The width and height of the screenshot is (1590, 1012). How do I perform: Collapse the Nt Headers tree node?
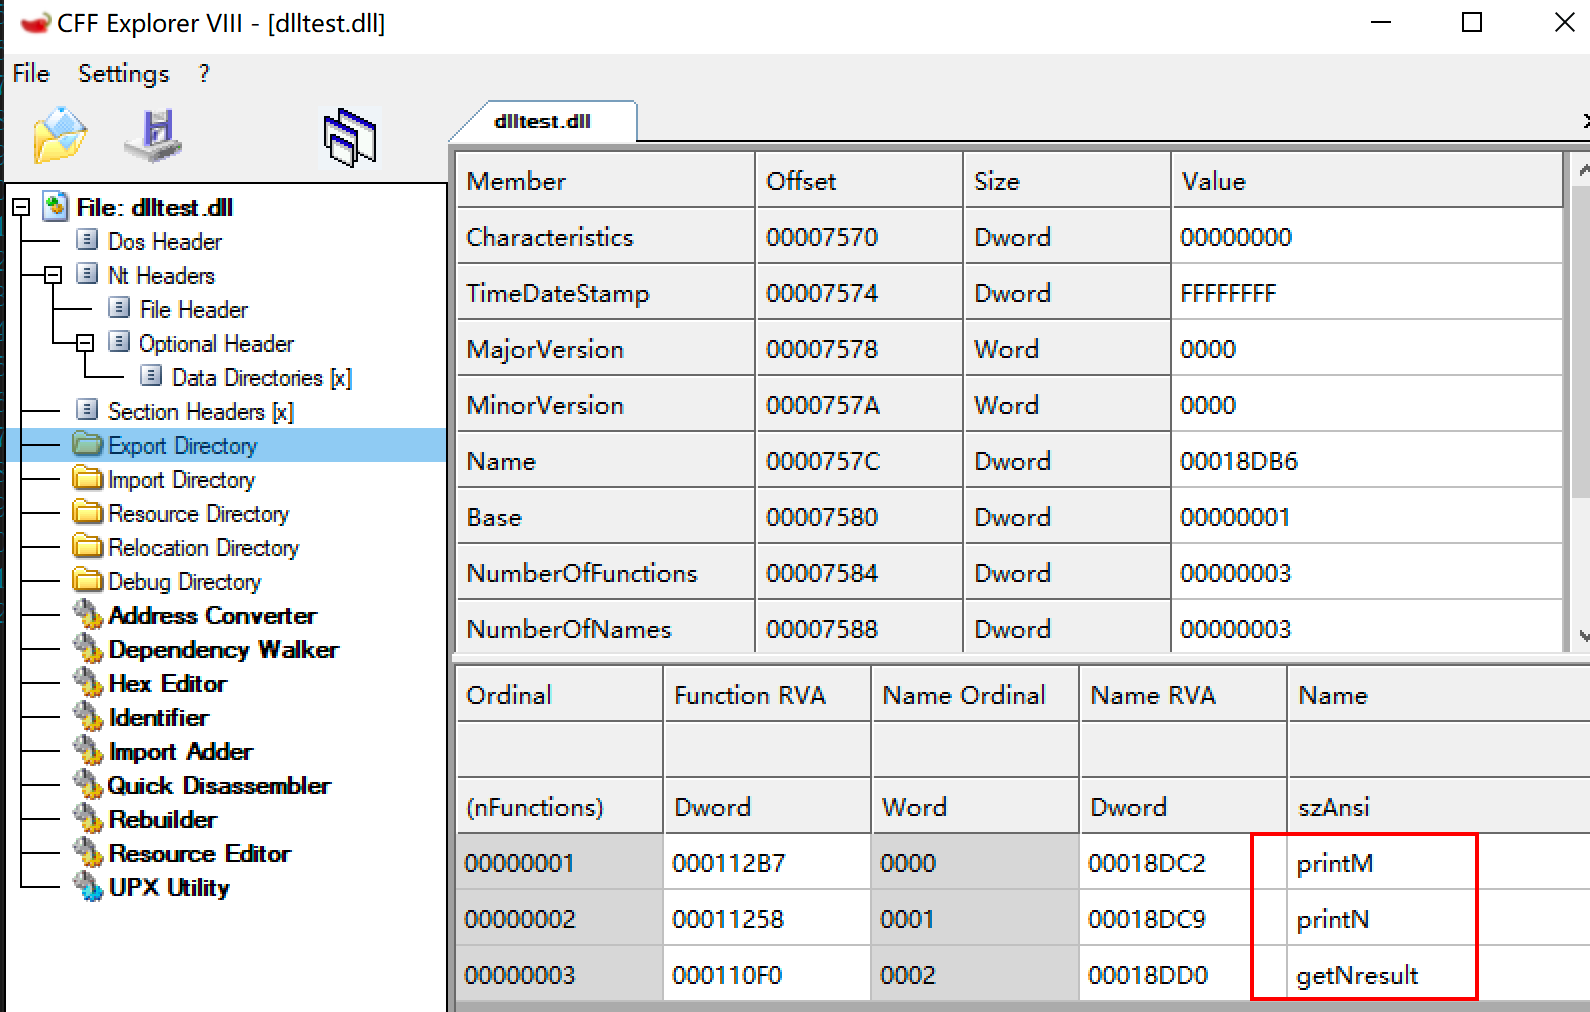tap(53, 275)
